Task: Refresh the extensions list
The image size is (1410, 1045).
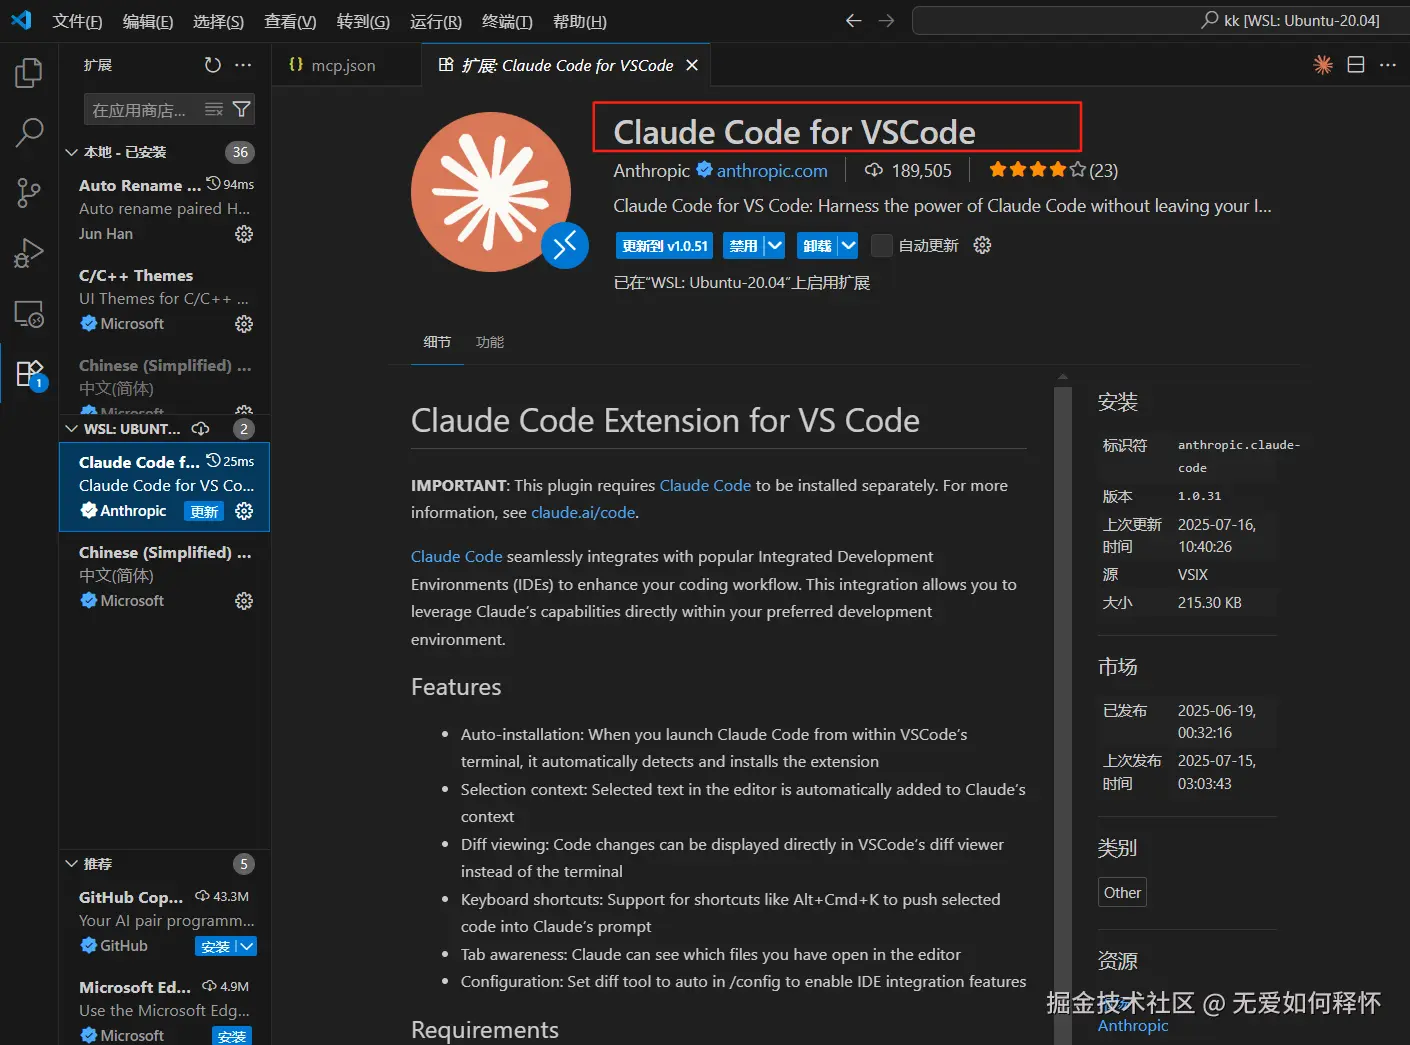Action: pos(212,65)
